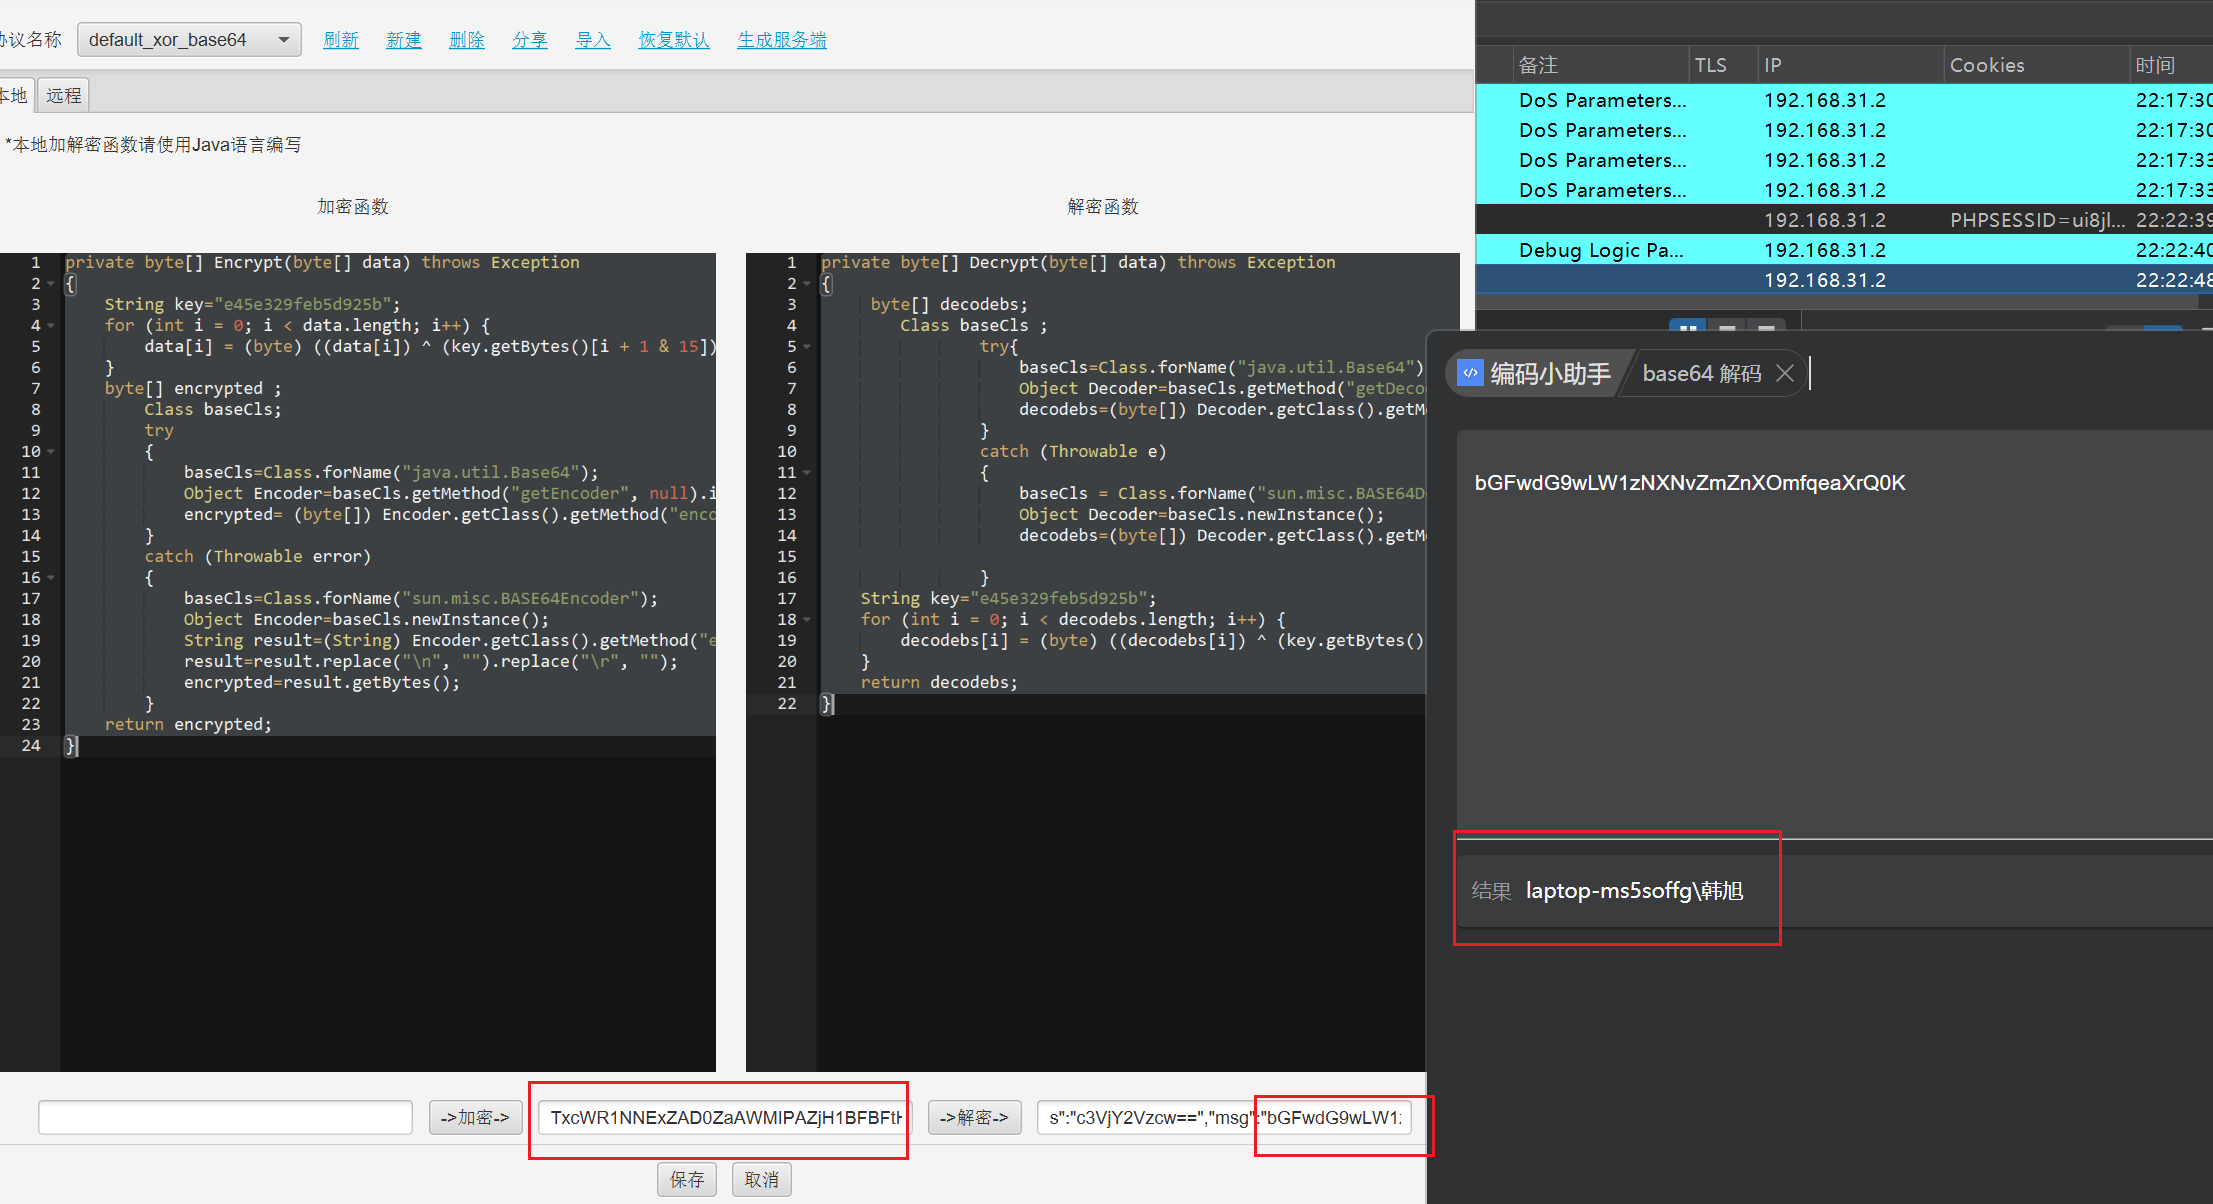
Task: Select the Debug Logic Pa... history row
Action: [x=1600, y=250]
